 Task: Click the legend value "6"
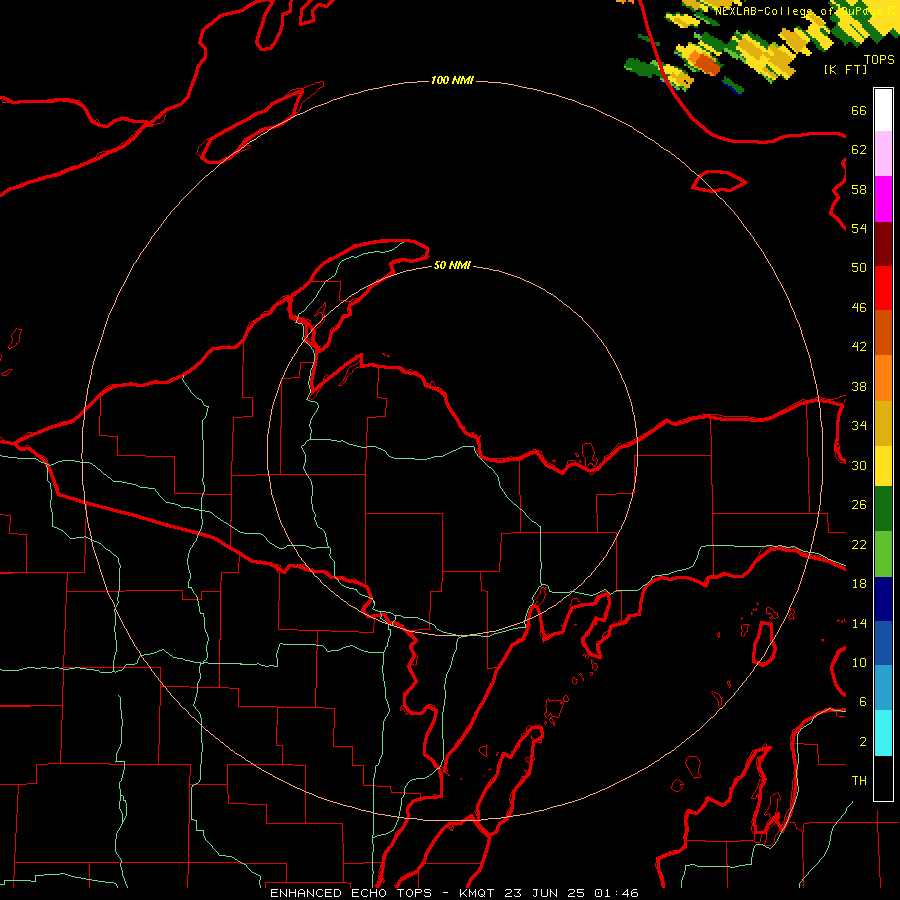tap(862, 701)
